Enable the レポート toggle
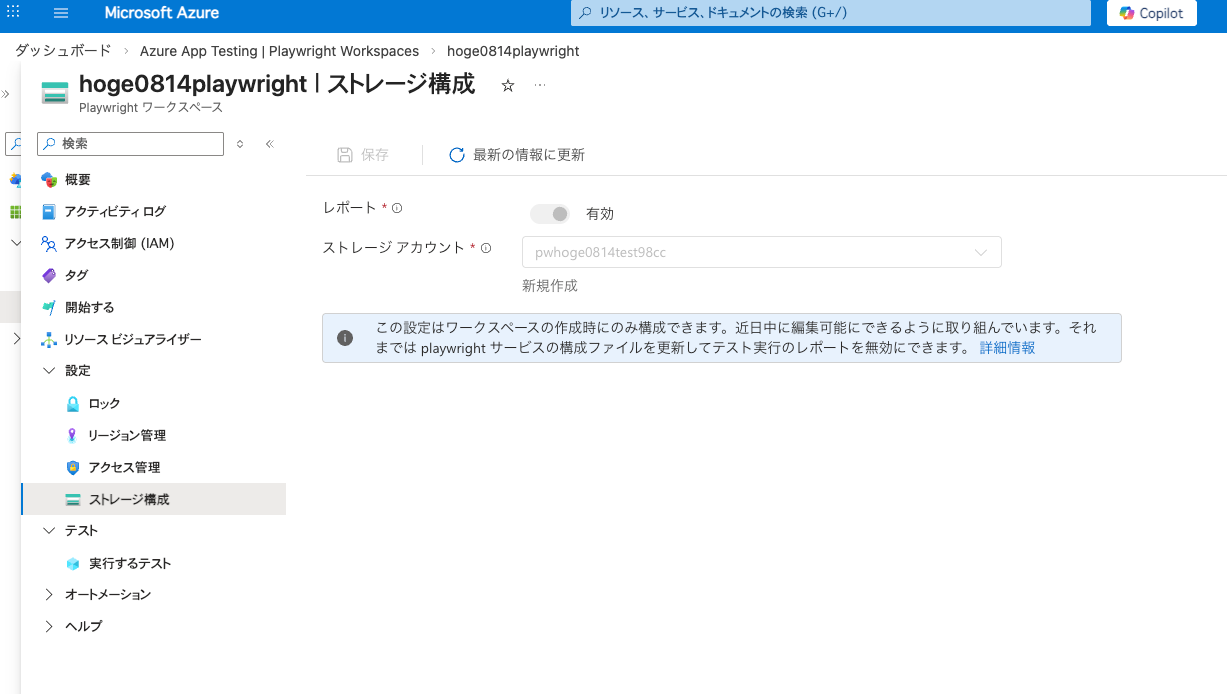 [x=550, y=213]
